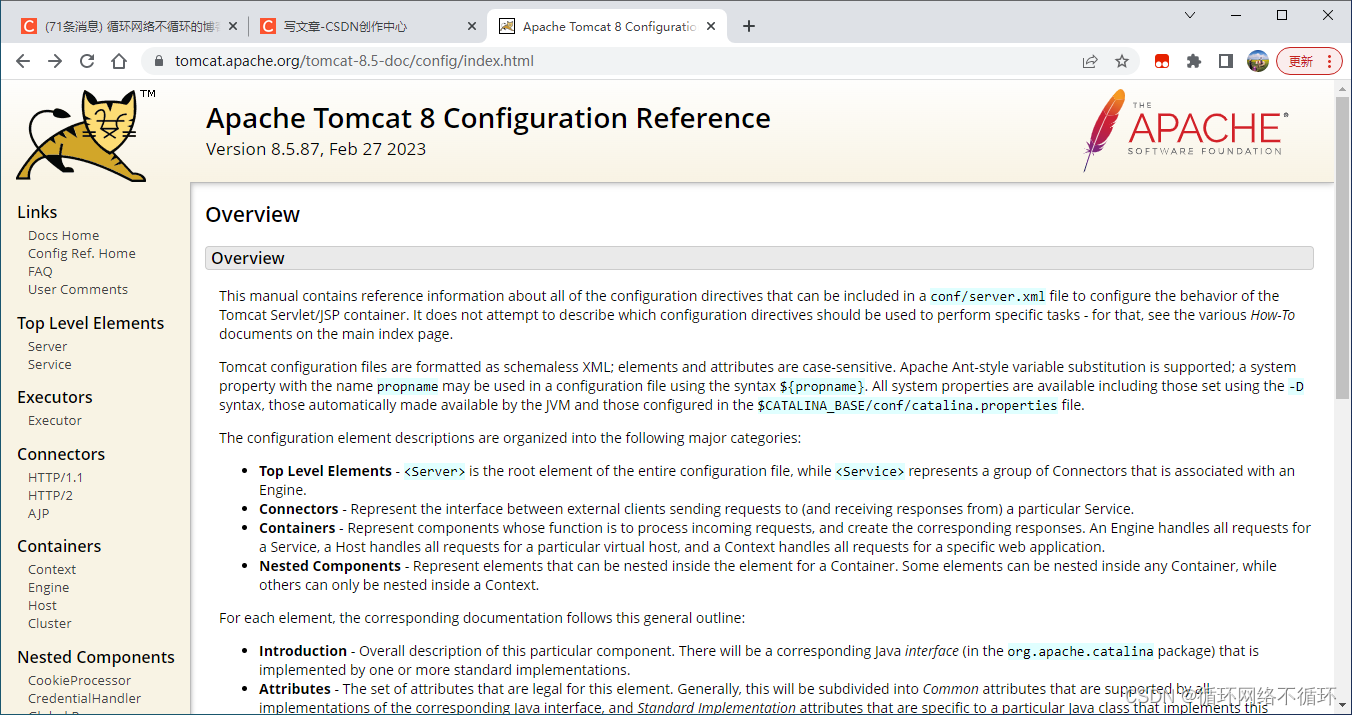Open the AJP connector link

[38, 514]
